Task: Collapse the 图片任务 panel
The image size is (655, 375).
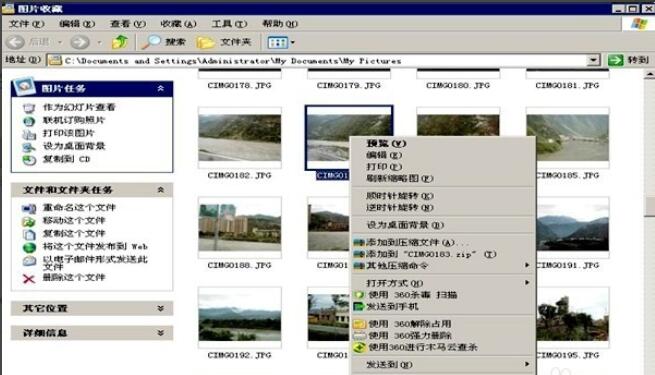Action: coord(160,89)
